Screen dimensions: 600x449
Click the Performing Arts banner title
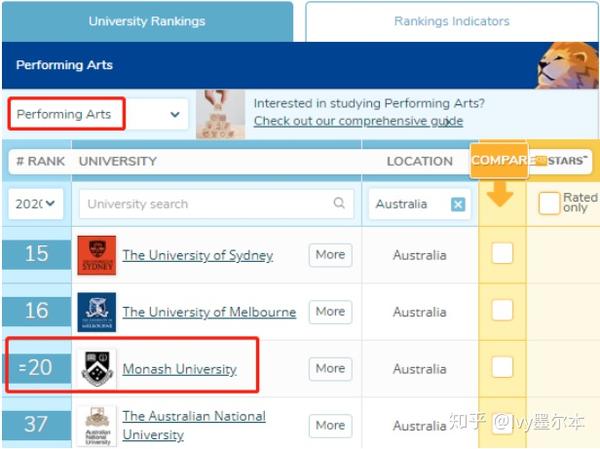(x=64, y=65)
